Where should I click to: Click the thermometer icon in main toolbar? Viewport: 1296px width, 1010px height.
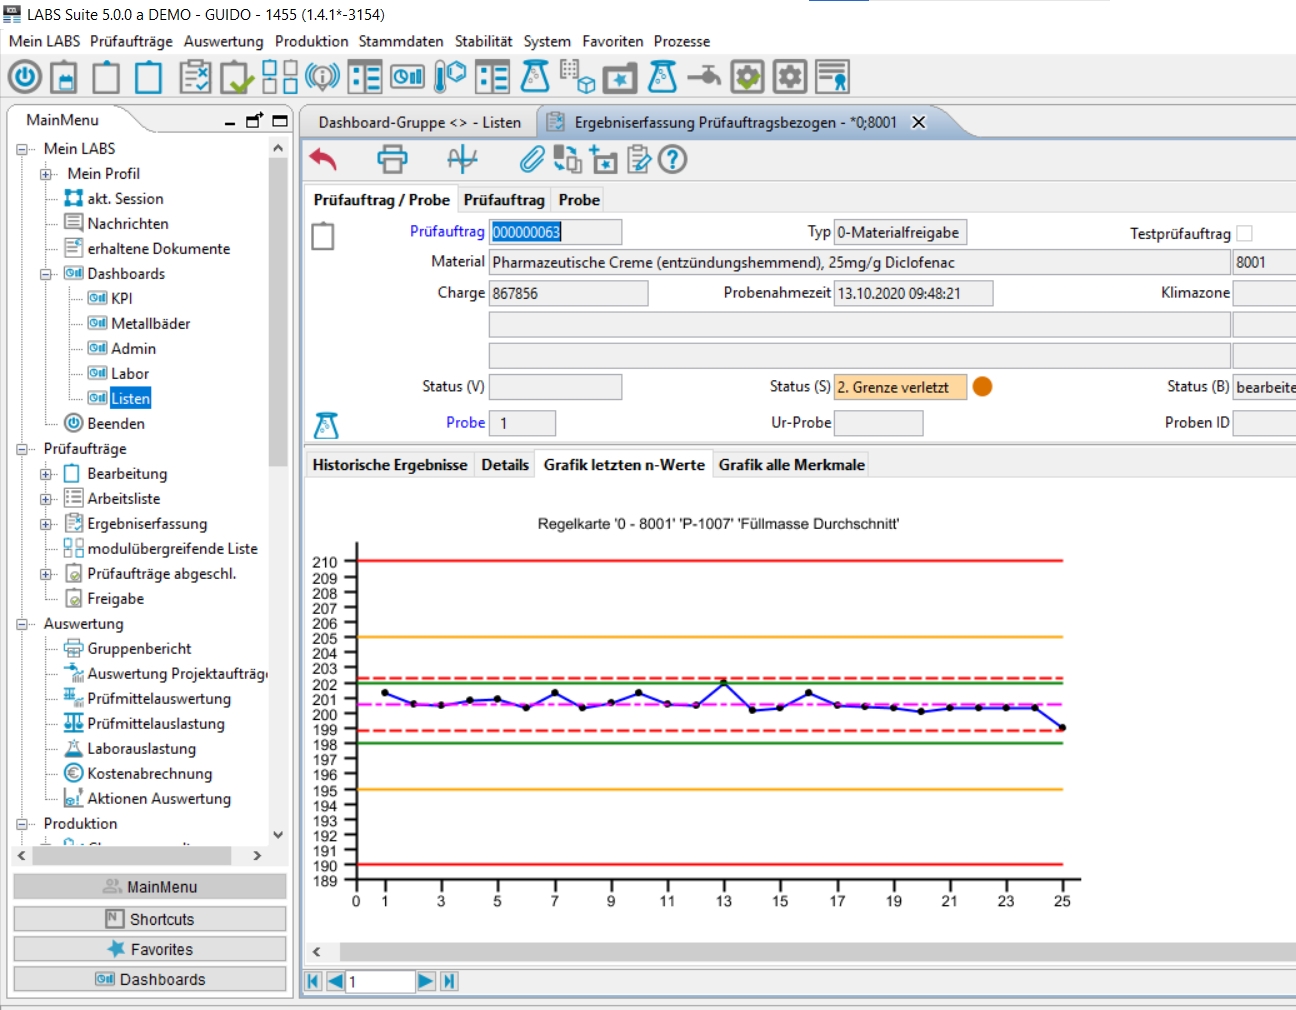[450, 77]
